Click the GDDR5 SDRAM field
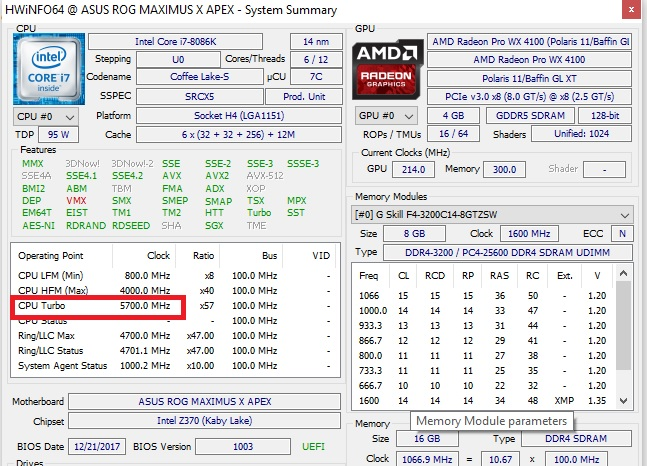This screenshot has height=466, width=647. [x=530, y=116]
